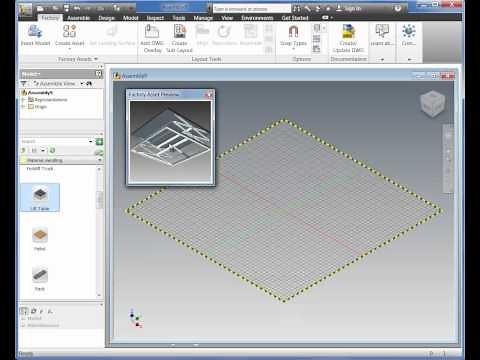This screenshot has width=480, height=360.
Task: Open the Tools ribbon tab
Action: click(x=179, y=18)
